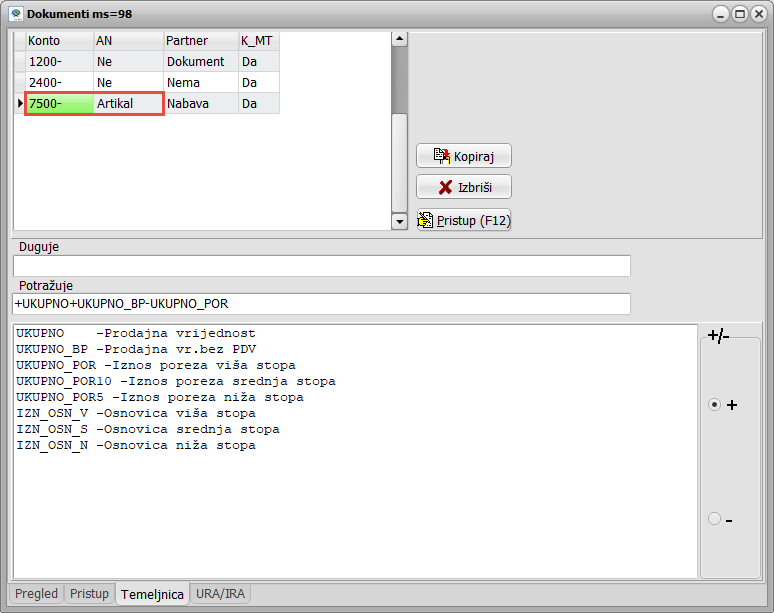Select the UKUPNO_BP line in variable list

(x=135, y=349)
